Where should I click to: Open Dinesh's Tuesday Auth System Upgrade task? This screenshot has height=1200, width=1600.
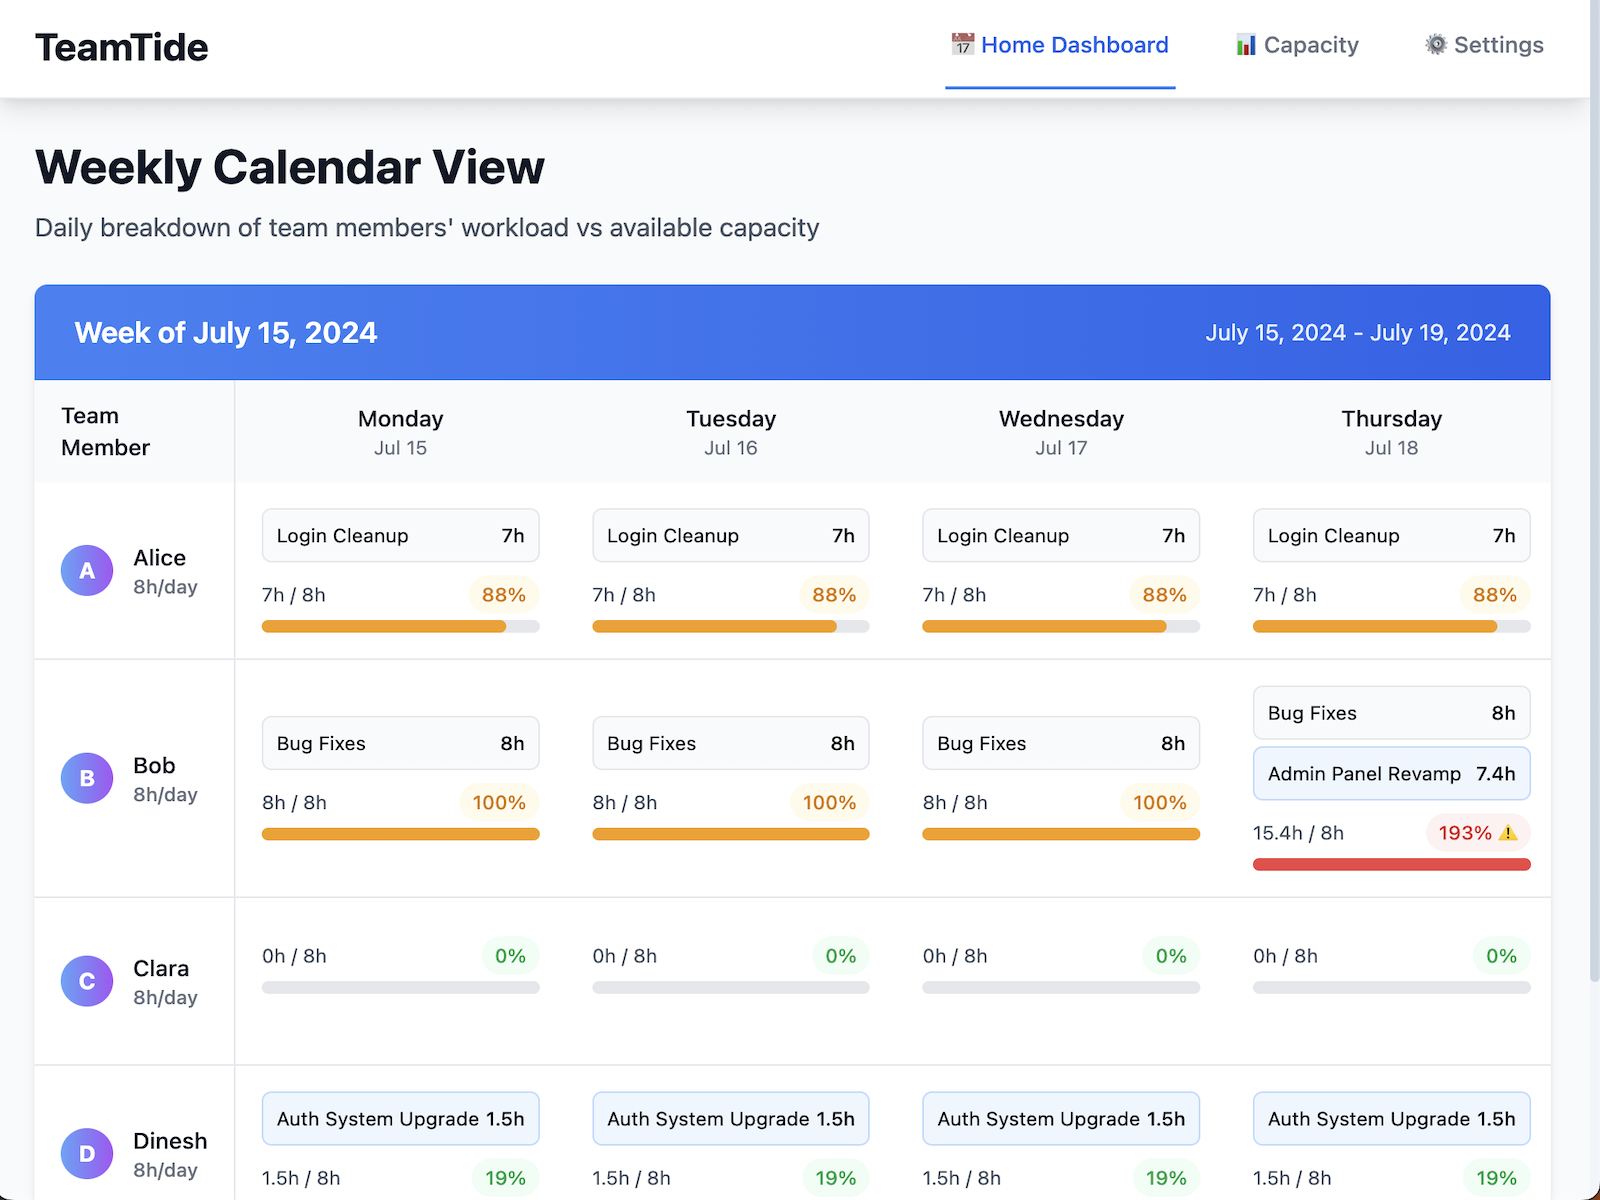731,1118
